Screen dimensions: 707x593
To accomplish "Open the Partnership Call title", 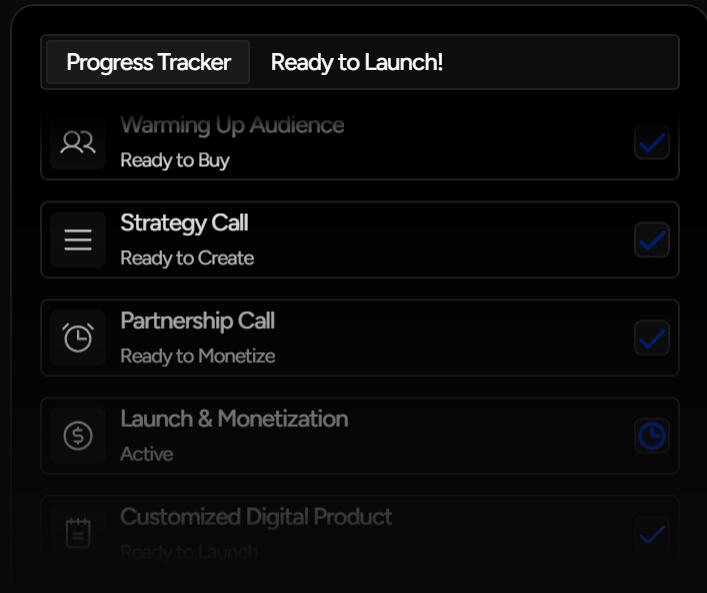I will (x=197, y=321).
